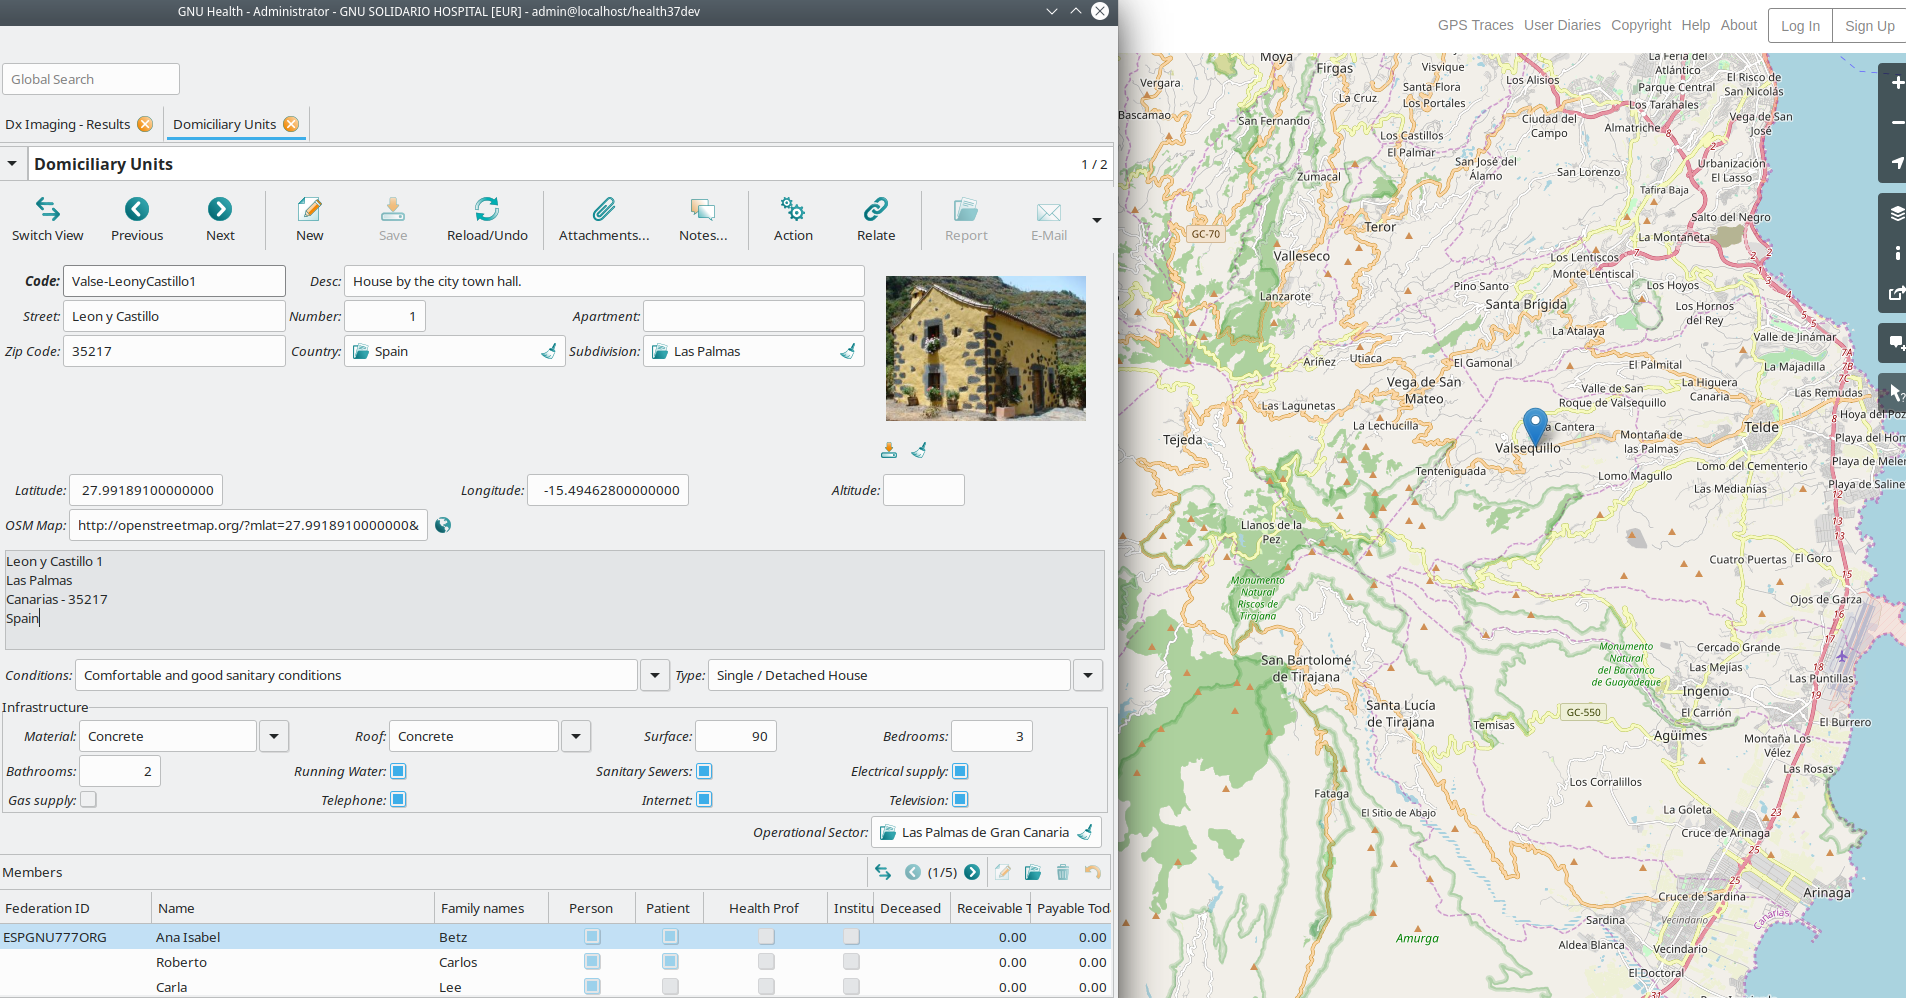1906x998 pixels.
Task: Delete the selected member with trash icon
Action: [x=1063, y=872]
